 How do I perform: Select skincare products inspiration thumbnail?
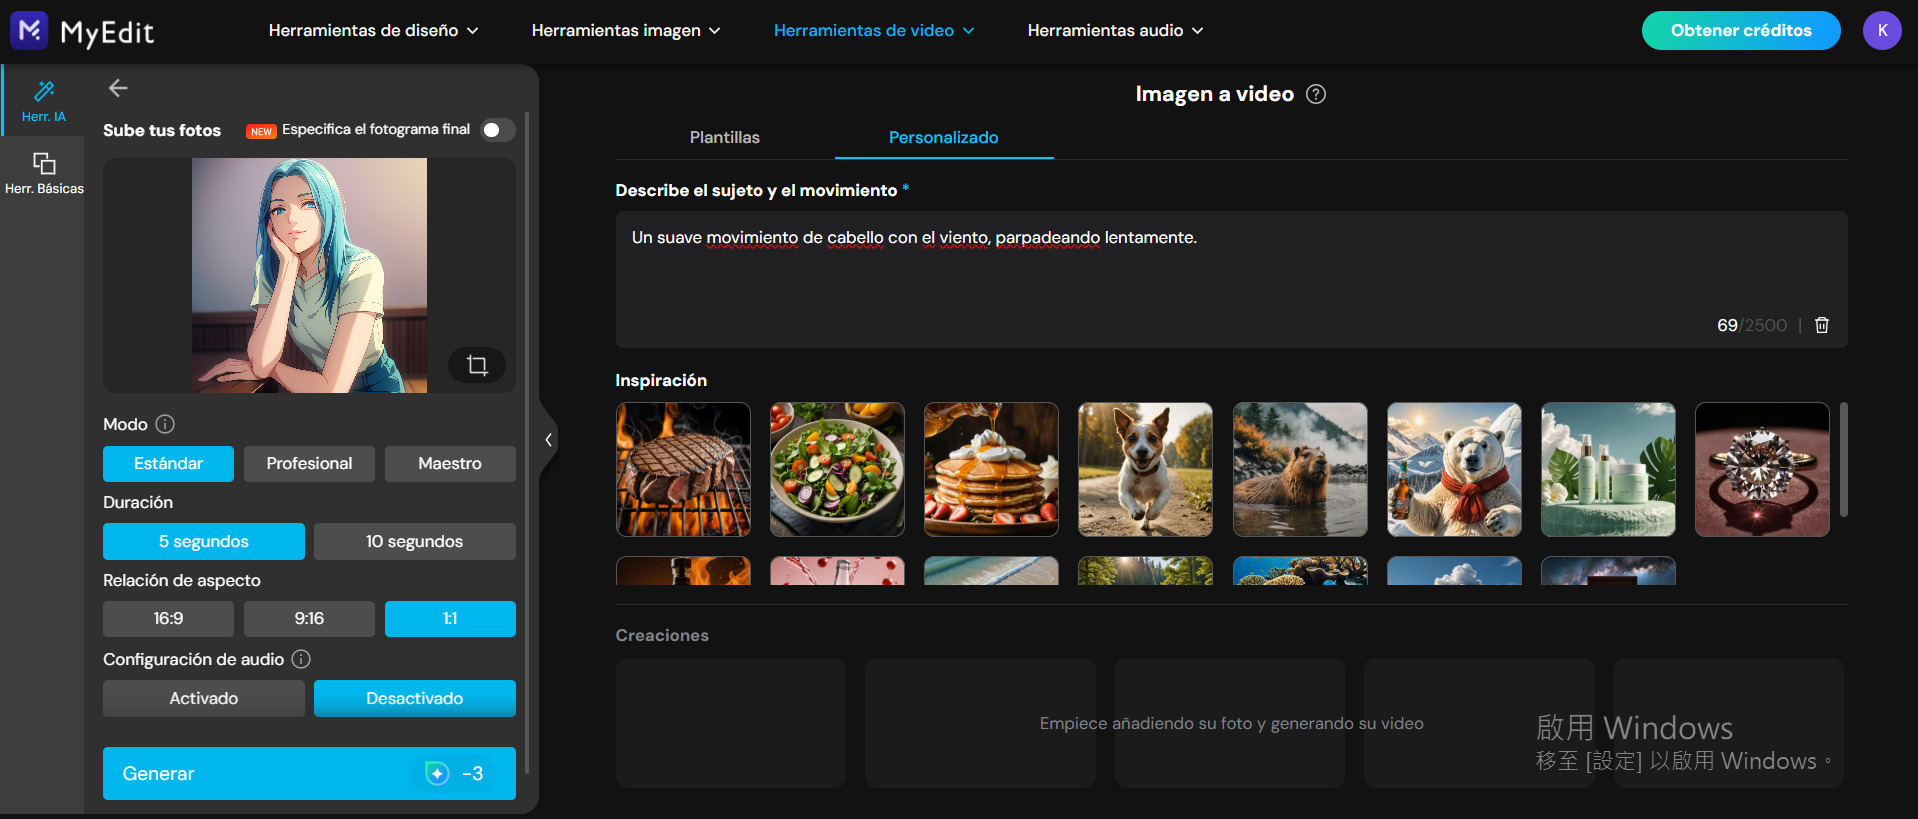(1608, 469)
